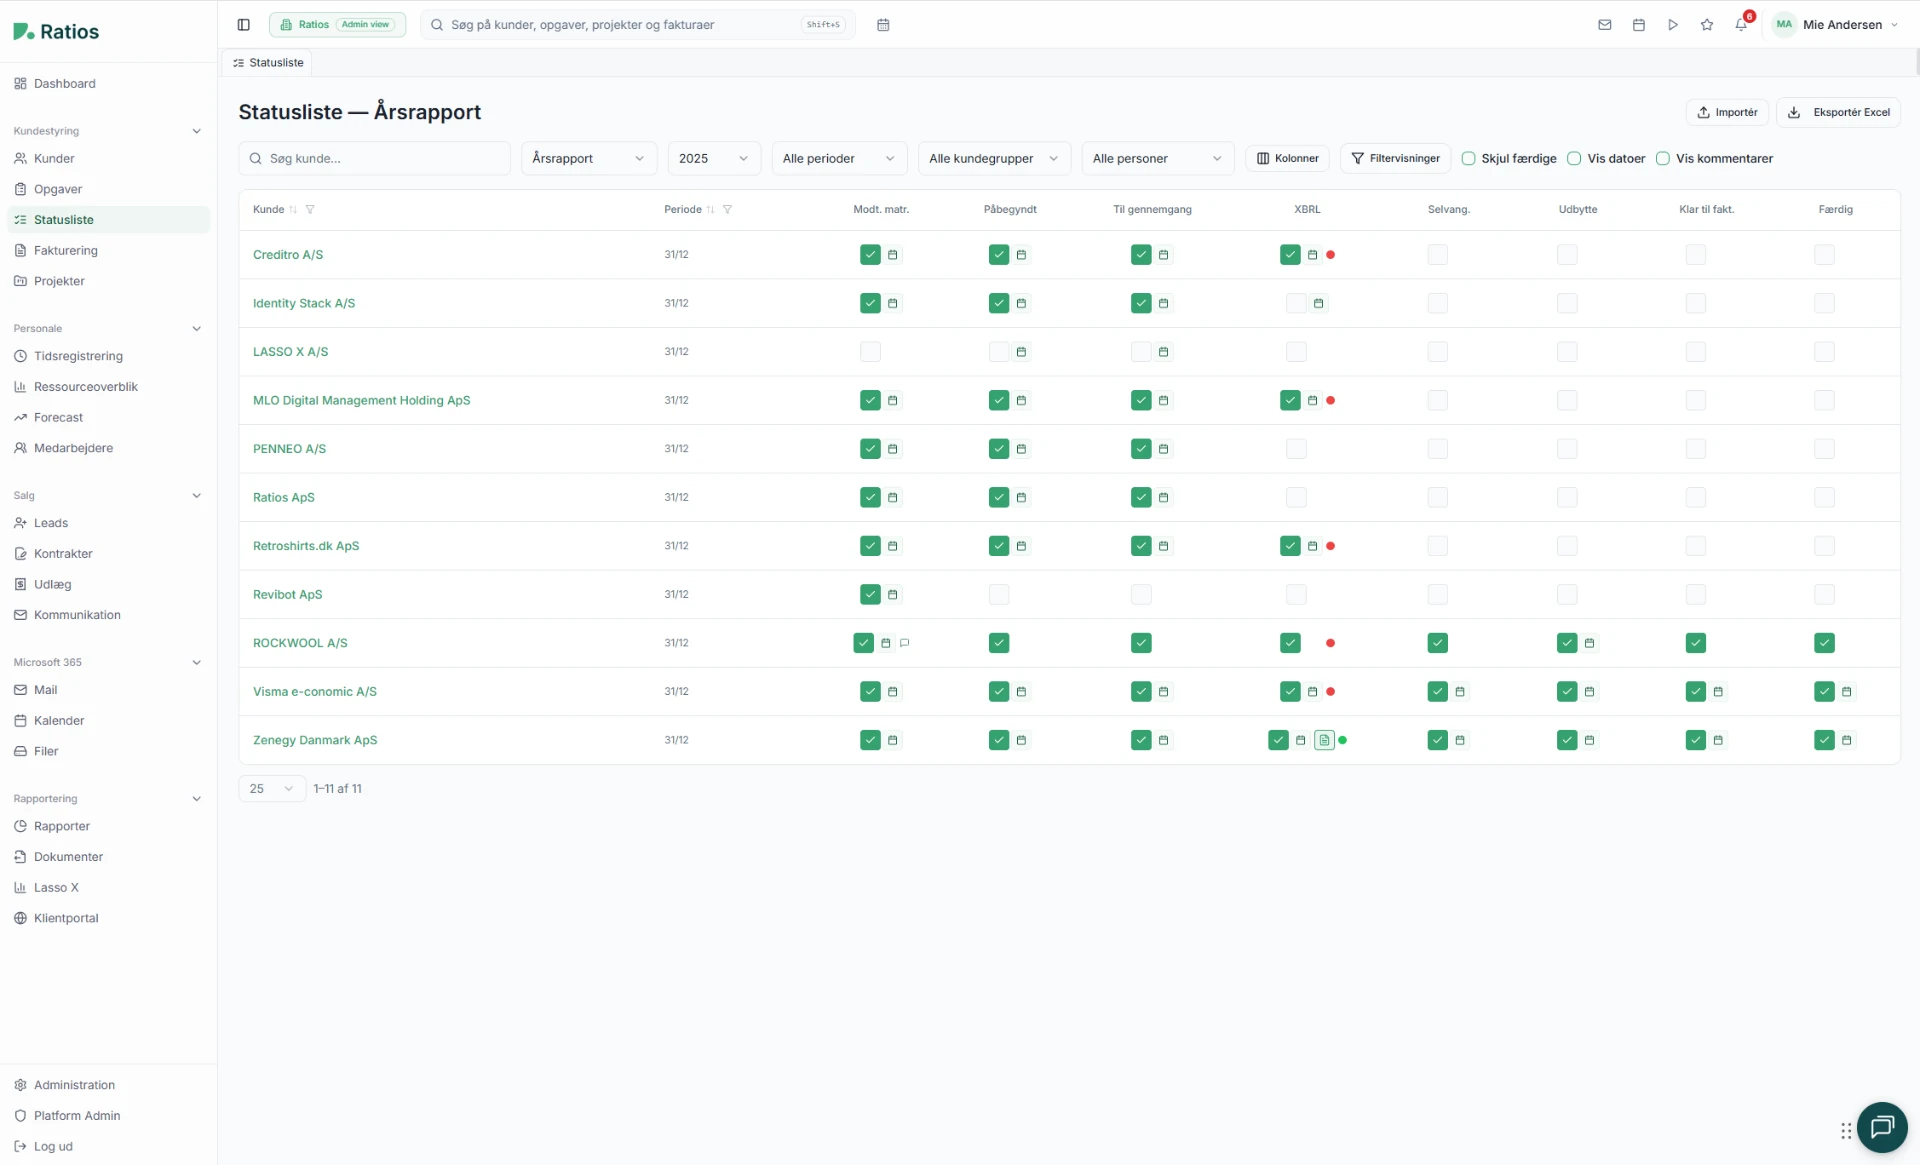Go to Fakturering in the sidebar

[x=108, y=251]
